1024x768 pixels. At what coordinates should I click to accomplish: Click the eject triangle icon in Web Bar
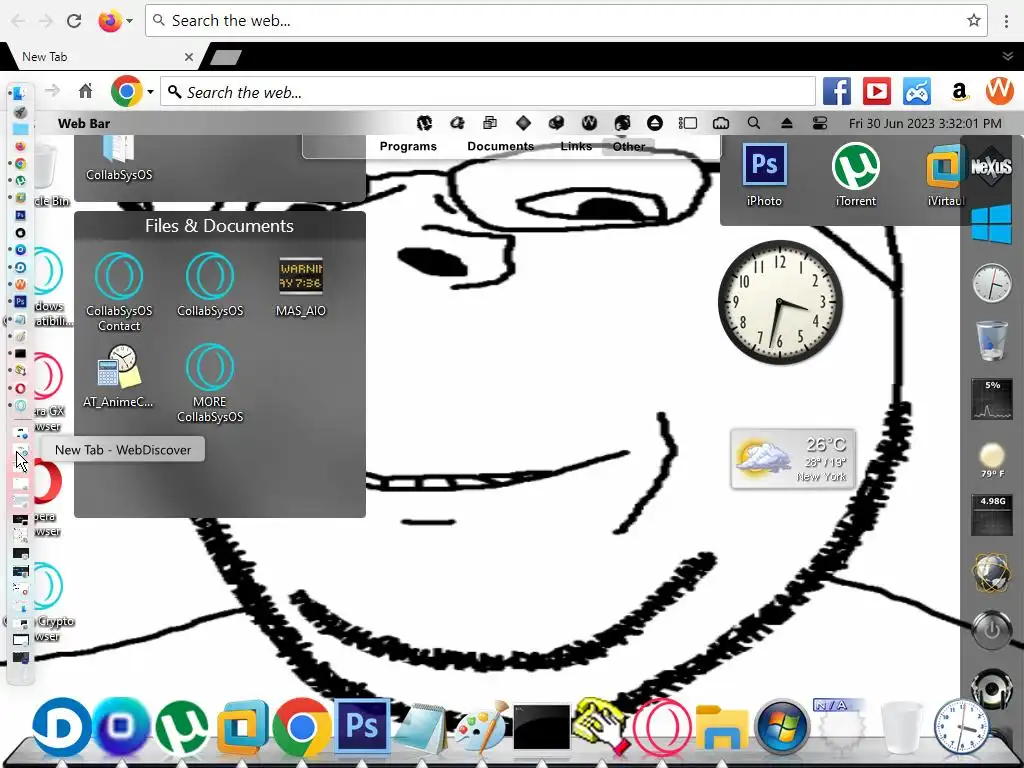786,123
